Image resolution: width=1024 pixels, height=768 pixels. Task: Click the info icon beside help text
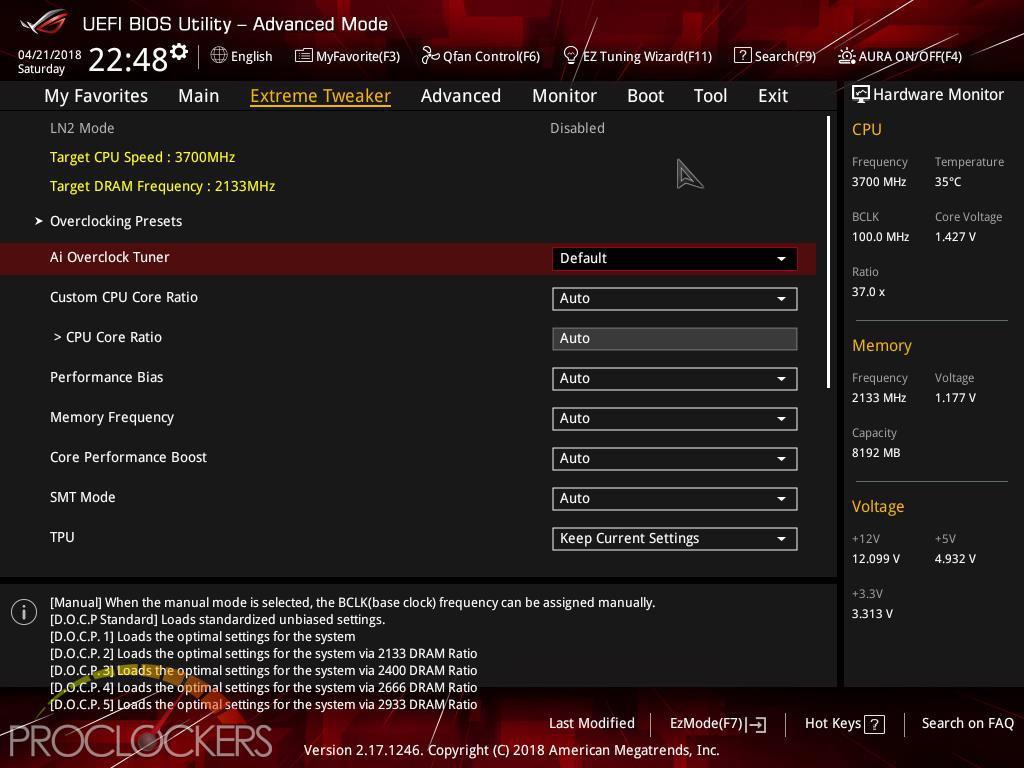(x=24, y=612)
